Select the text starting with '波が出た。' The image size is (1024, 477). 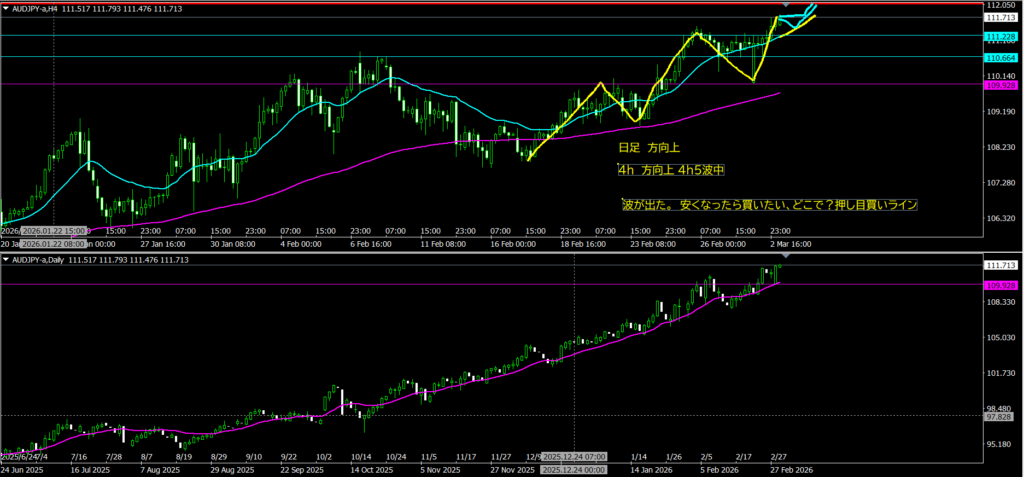pyautogui.click(x=768, y=205)
